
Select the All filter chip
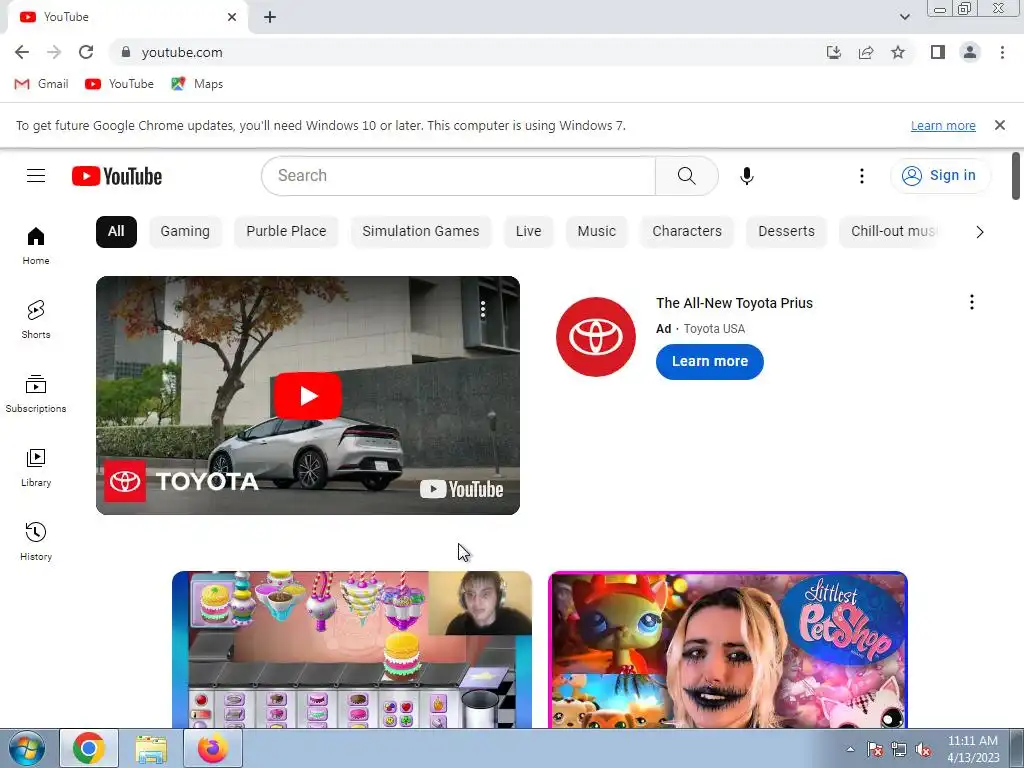[x=116, y=232]
